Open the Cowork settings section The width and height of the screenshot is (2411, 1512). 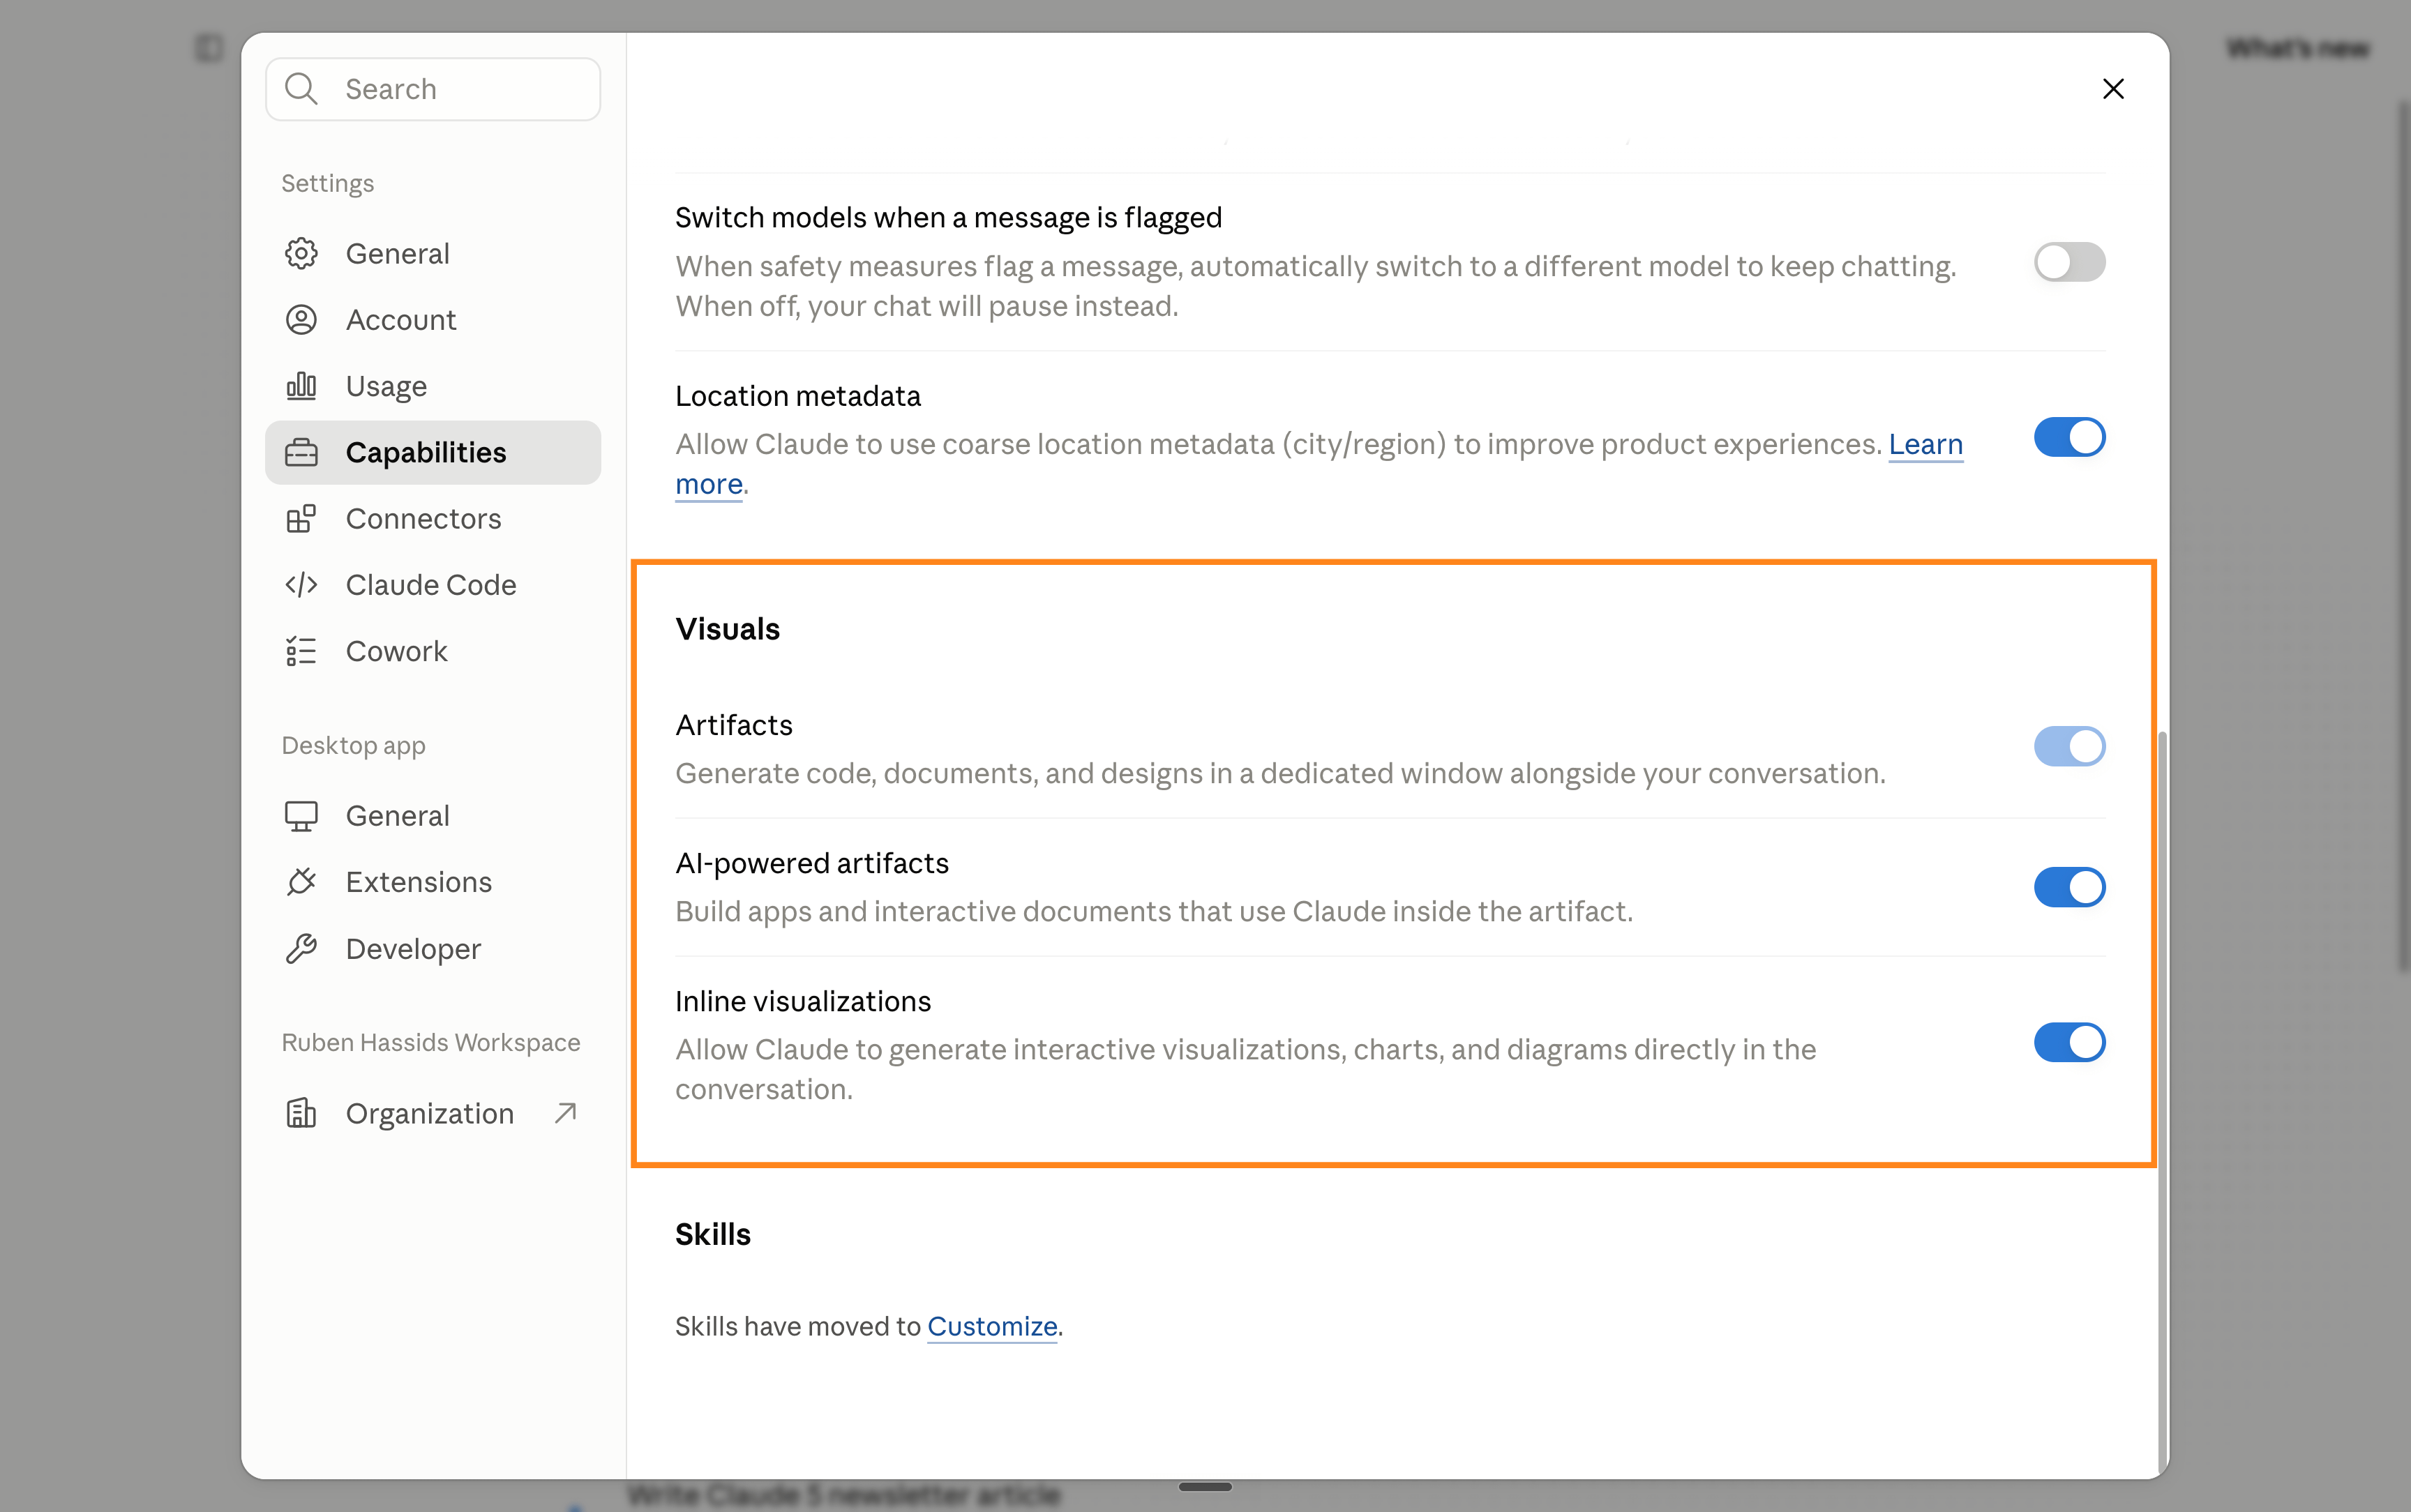433,651
